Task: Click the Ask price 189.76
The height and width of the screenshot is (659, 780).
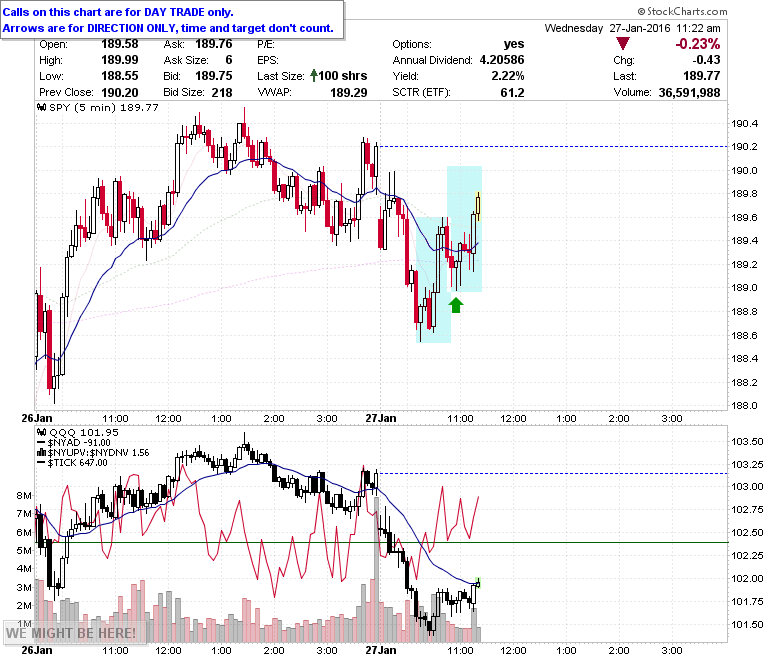Action: click(214, 44)
